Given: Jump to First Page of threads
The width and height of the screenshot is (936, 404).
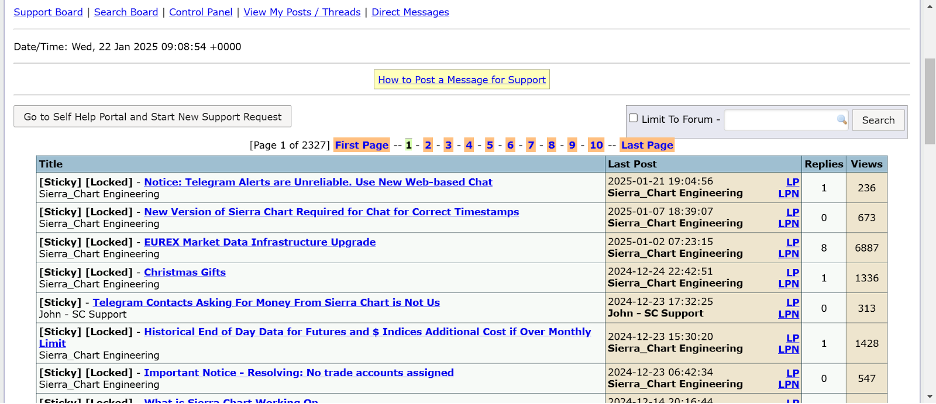Looking at the screenshot, I should tap(362, 145).
